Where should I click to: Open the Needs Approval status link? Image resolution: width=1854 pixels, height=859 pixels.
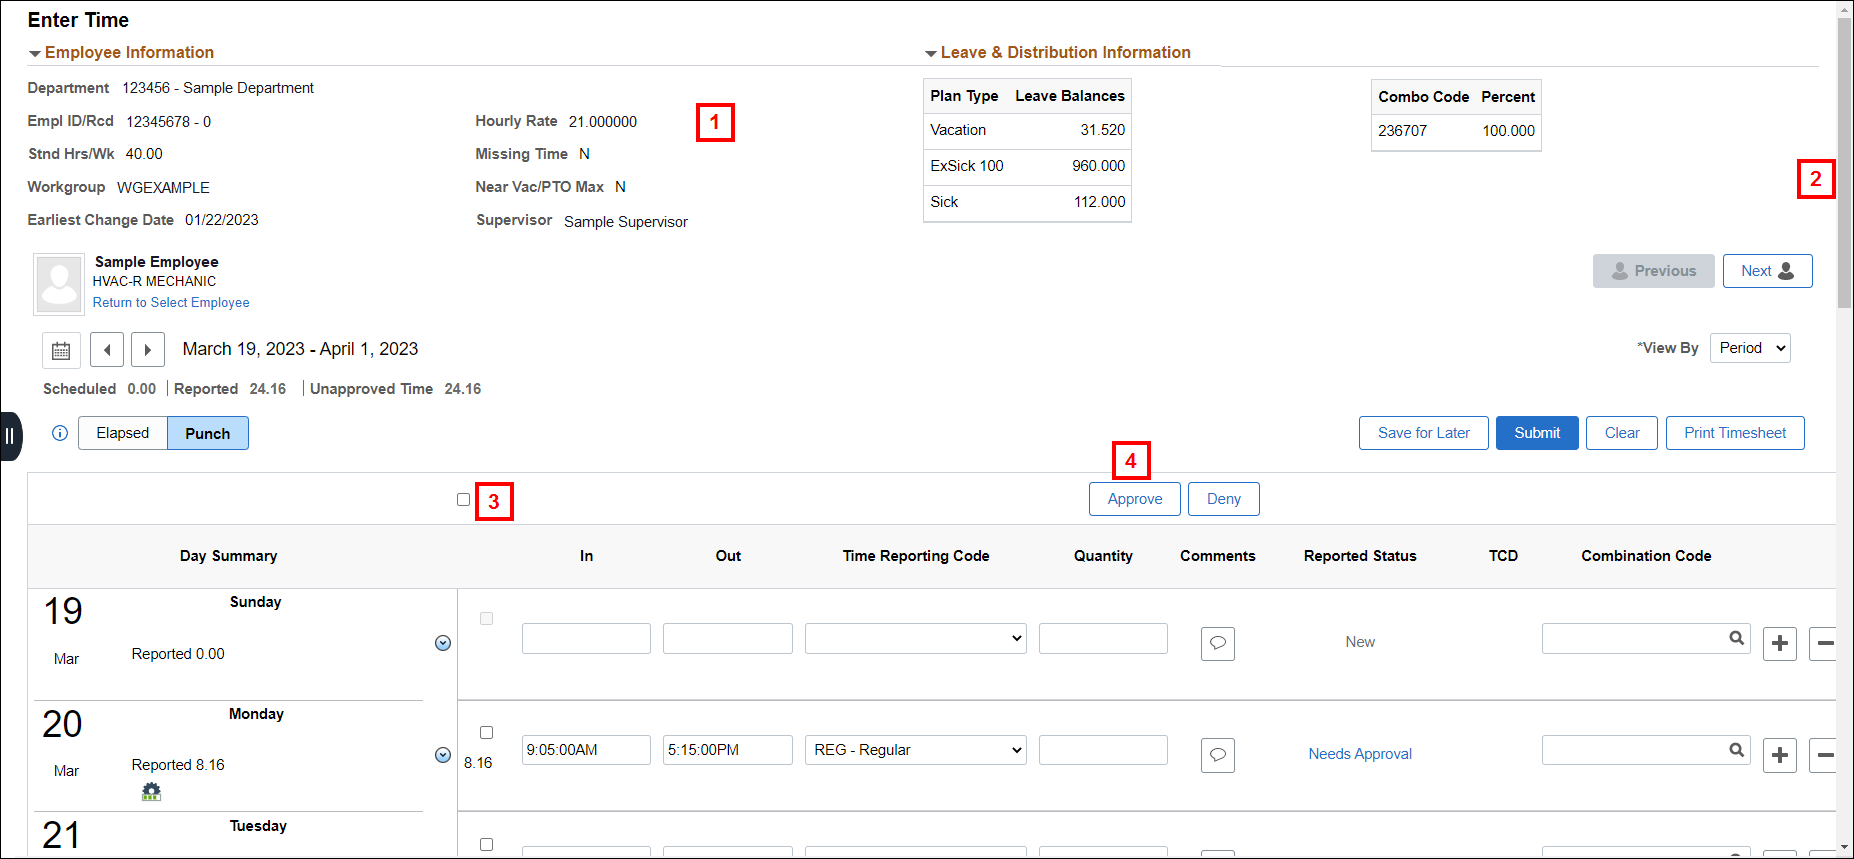point(1360,754)
